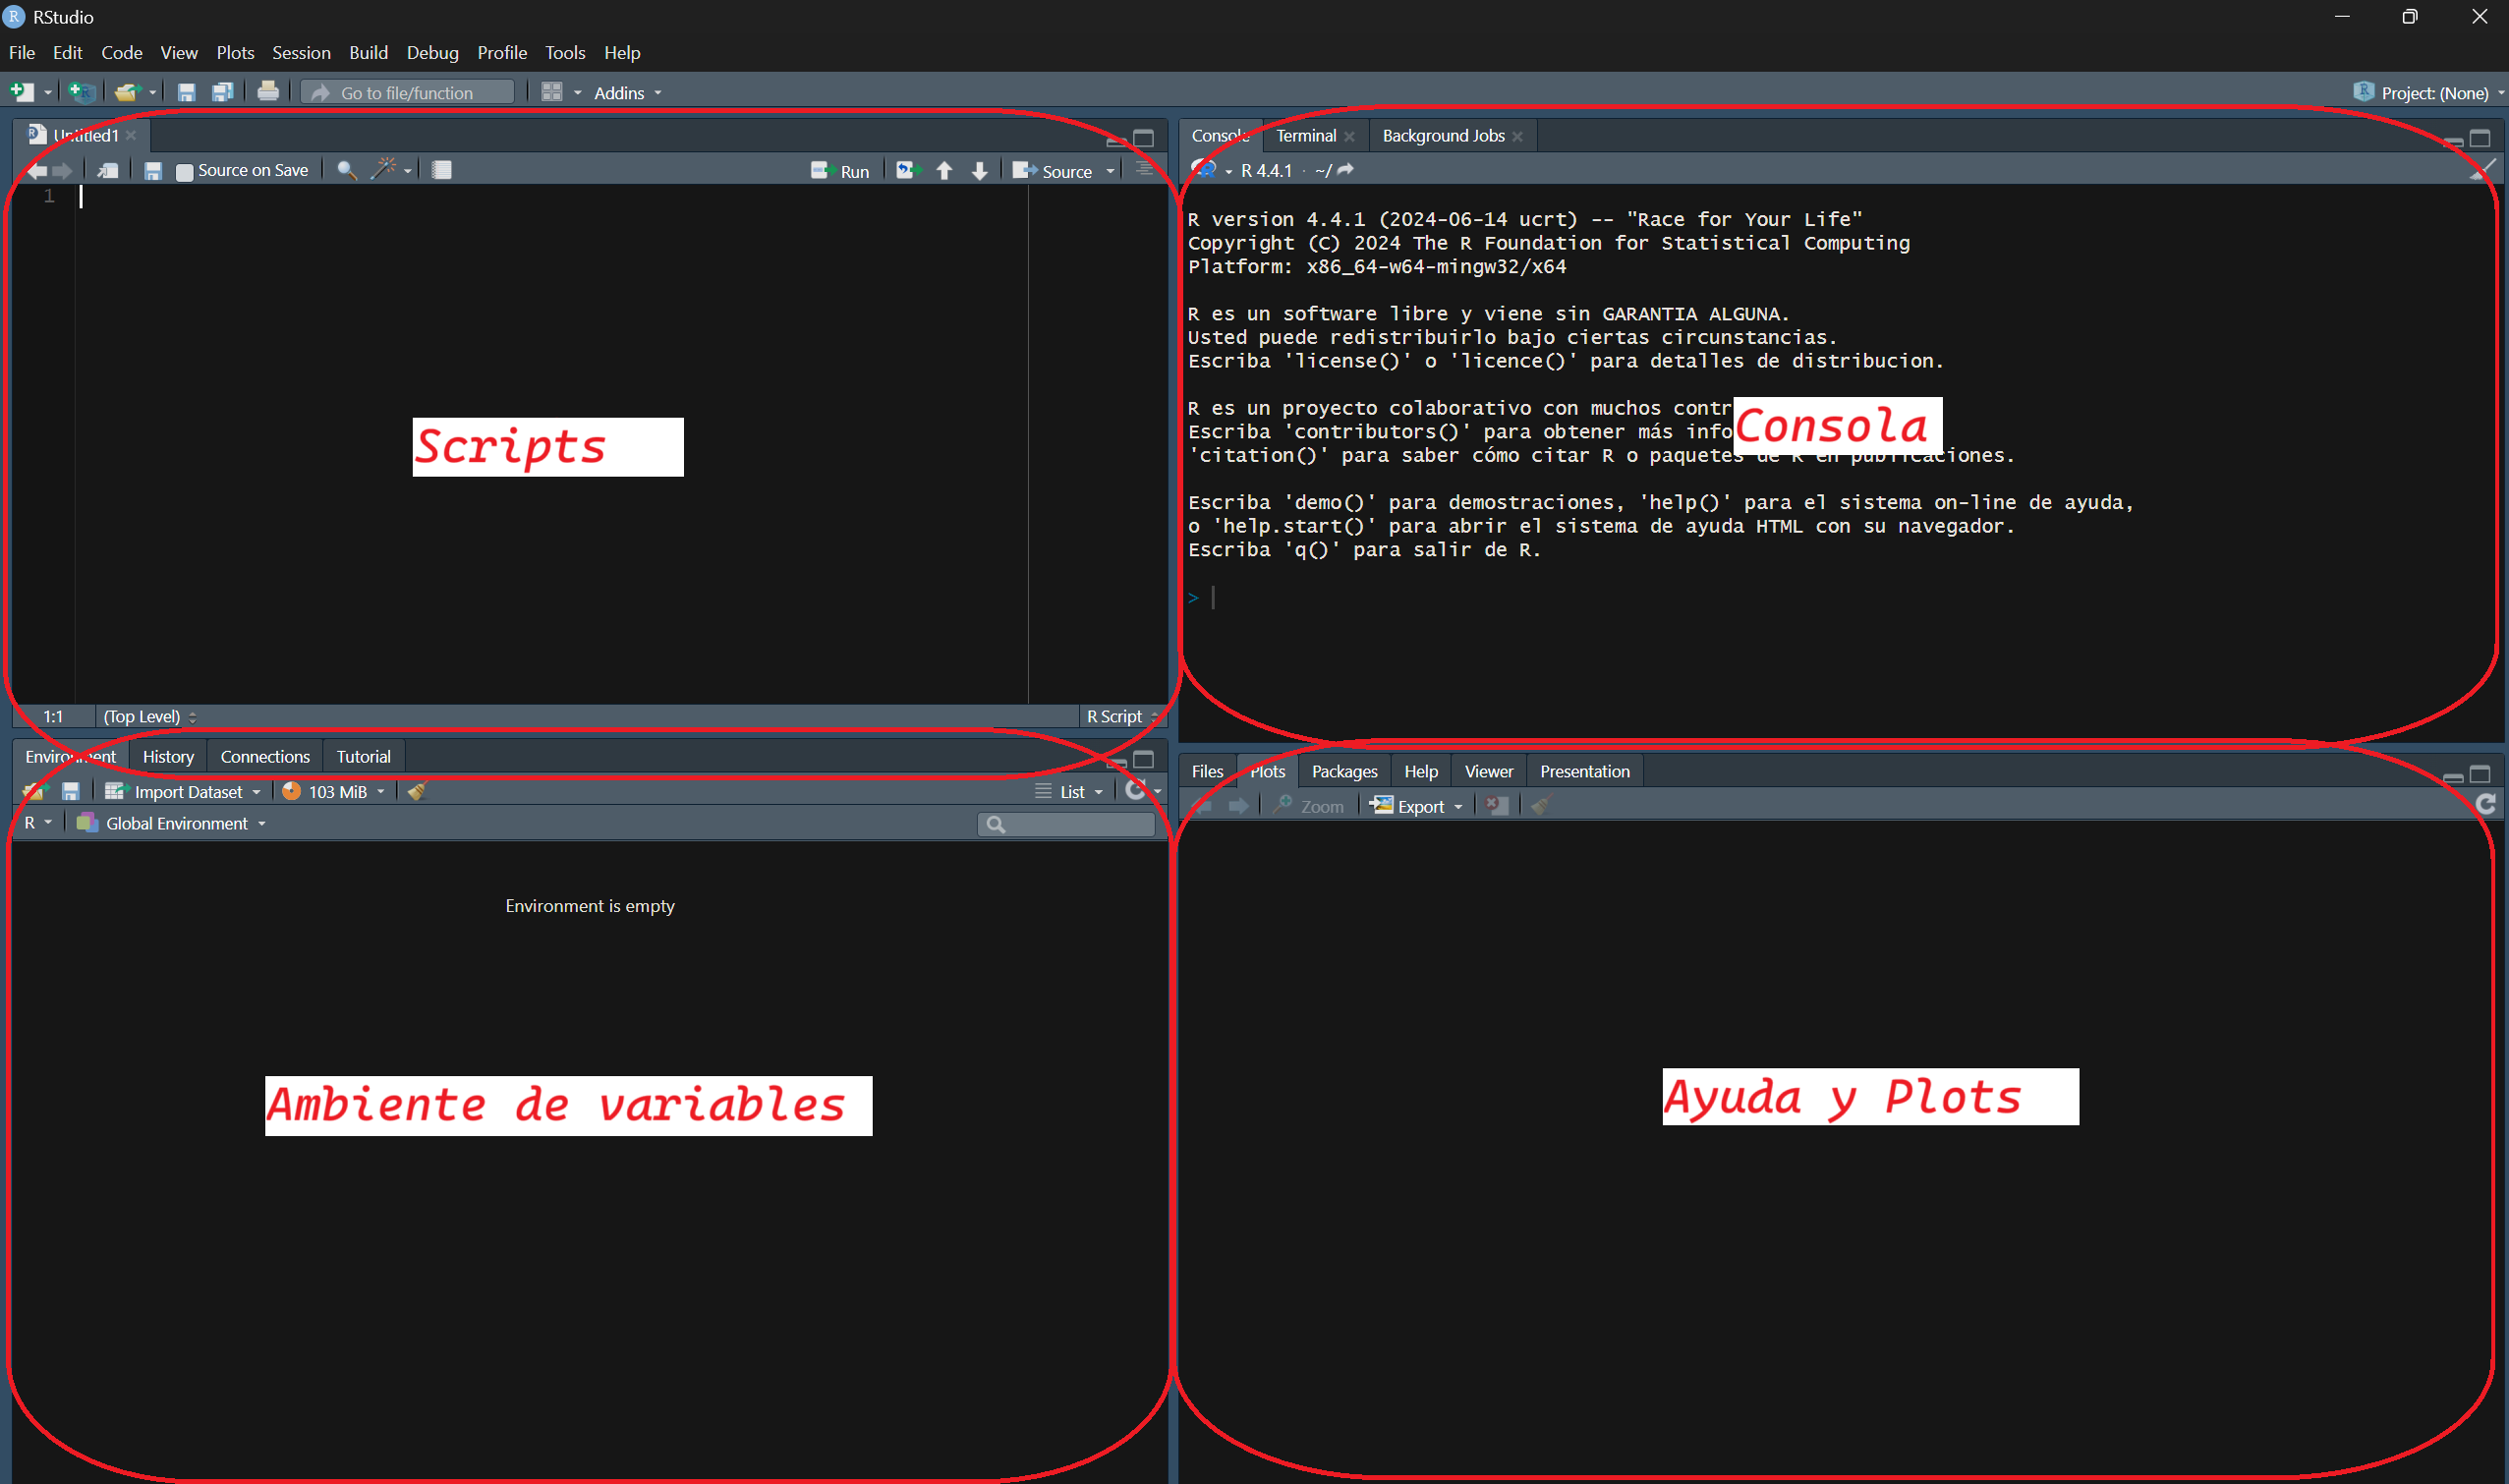Save Untitled1 with editor toolbar disk icon
Image resolution: width=2509 pixels, height=1484 pixels.
[153, 171]
